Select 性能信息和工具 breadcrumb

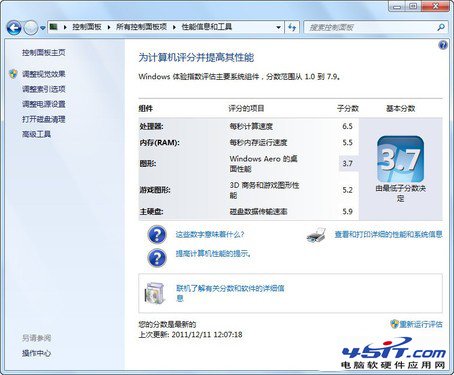[206, 27]
